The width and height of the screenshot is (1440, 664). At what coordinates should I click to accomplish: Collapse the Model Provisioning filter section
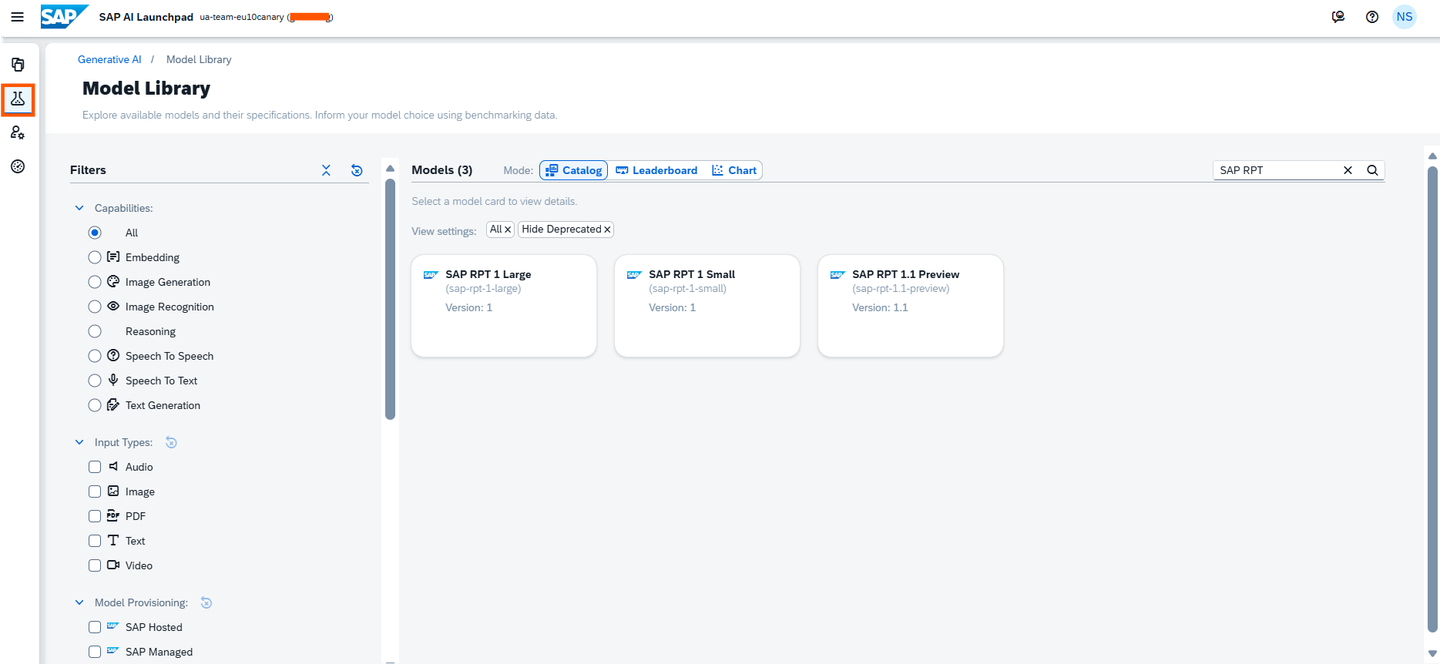tap(80, 603)
